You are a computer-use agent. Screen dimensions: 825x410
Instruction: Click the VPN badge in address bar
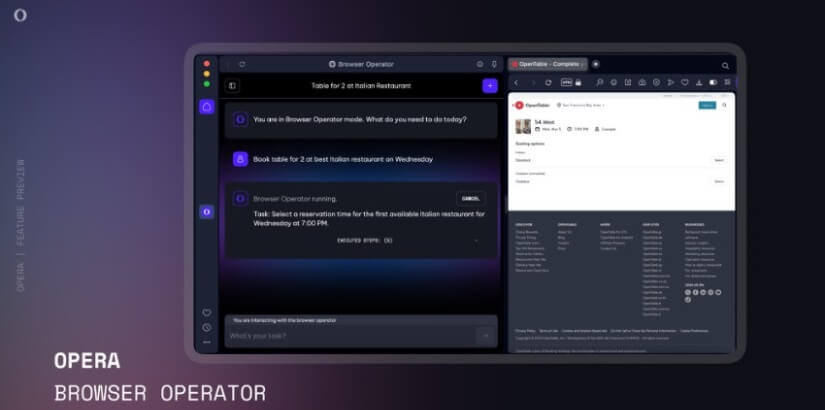tap(566, 83)
